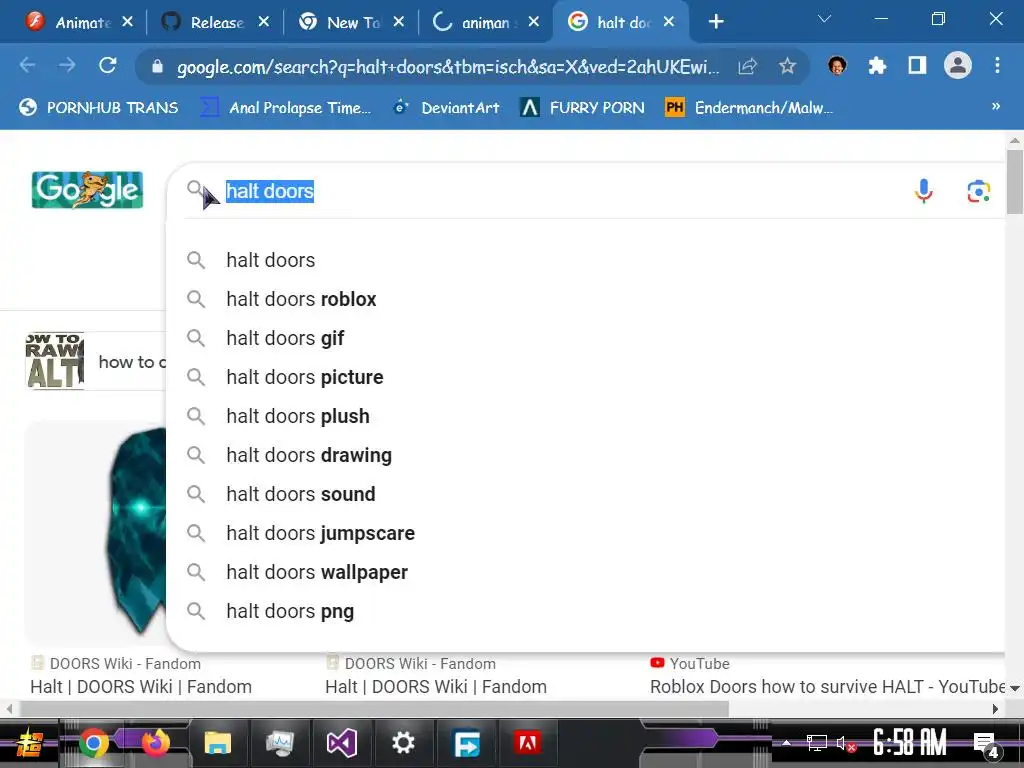Toggle the browser side panel

click(917, 65)
